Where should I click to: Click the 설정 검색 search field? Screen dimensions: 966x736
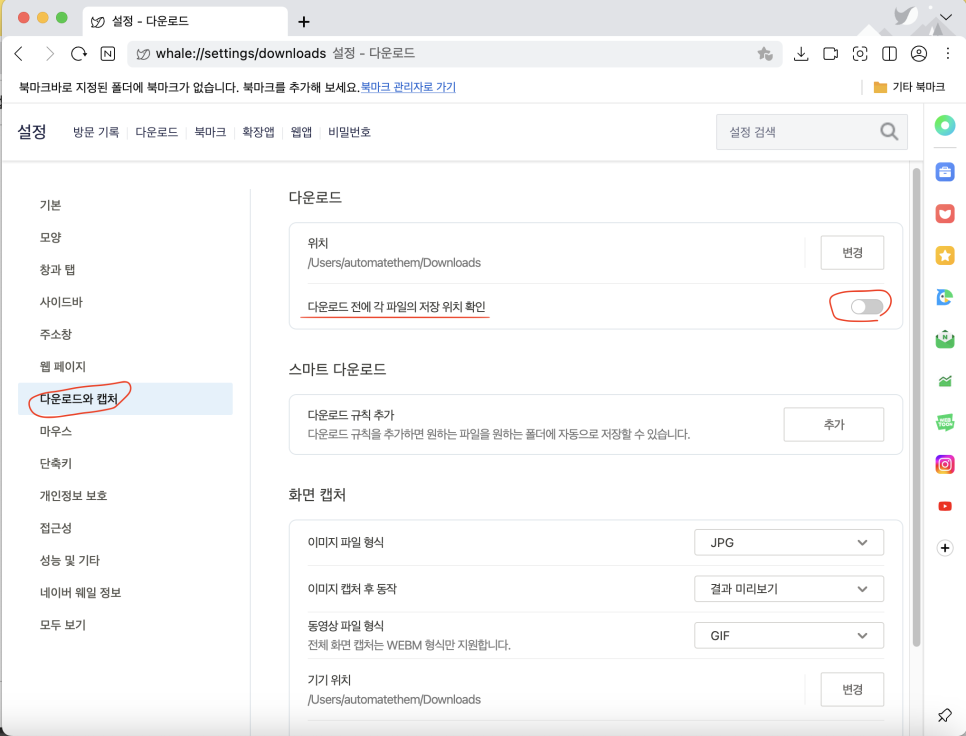[800, 132]
